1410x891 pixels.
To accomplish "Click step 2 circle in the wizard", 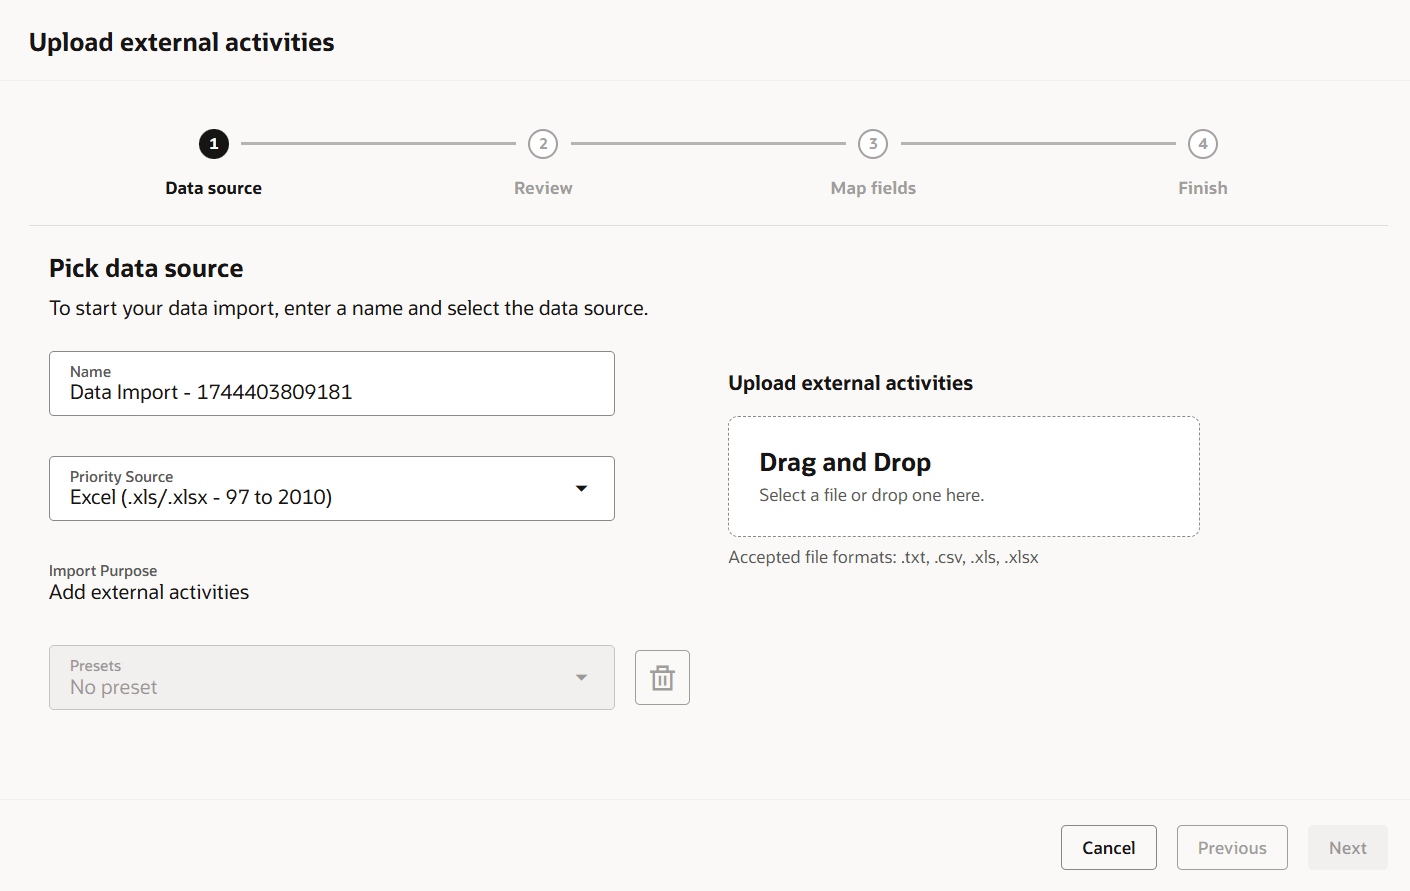I will [543, 144].
